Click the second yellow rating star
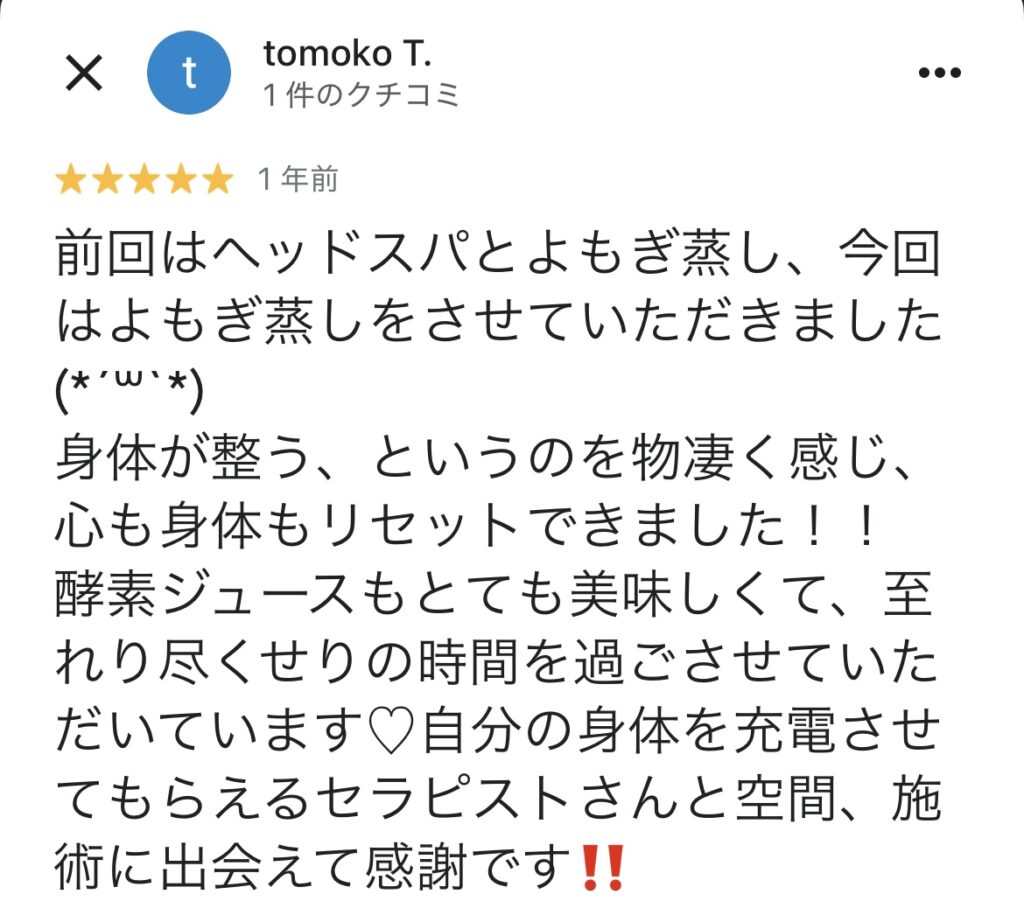Screen dimensions: 1024x922 108,180
